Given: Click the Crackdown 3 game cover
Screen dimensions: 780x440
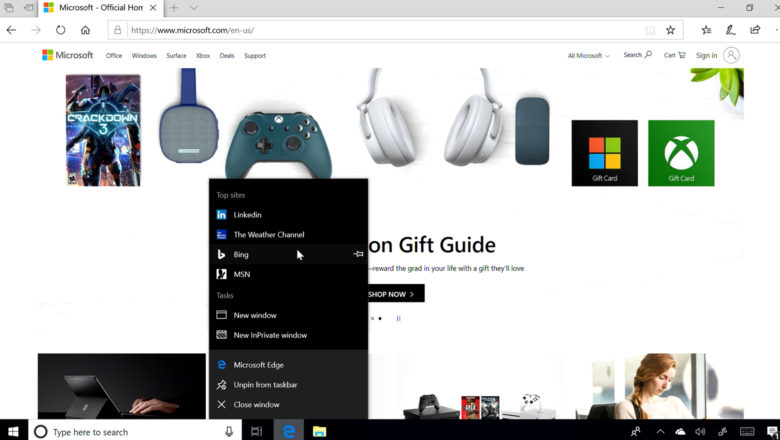Looking at the screenshot, I should pyautogui.click(x=103, y=130).
